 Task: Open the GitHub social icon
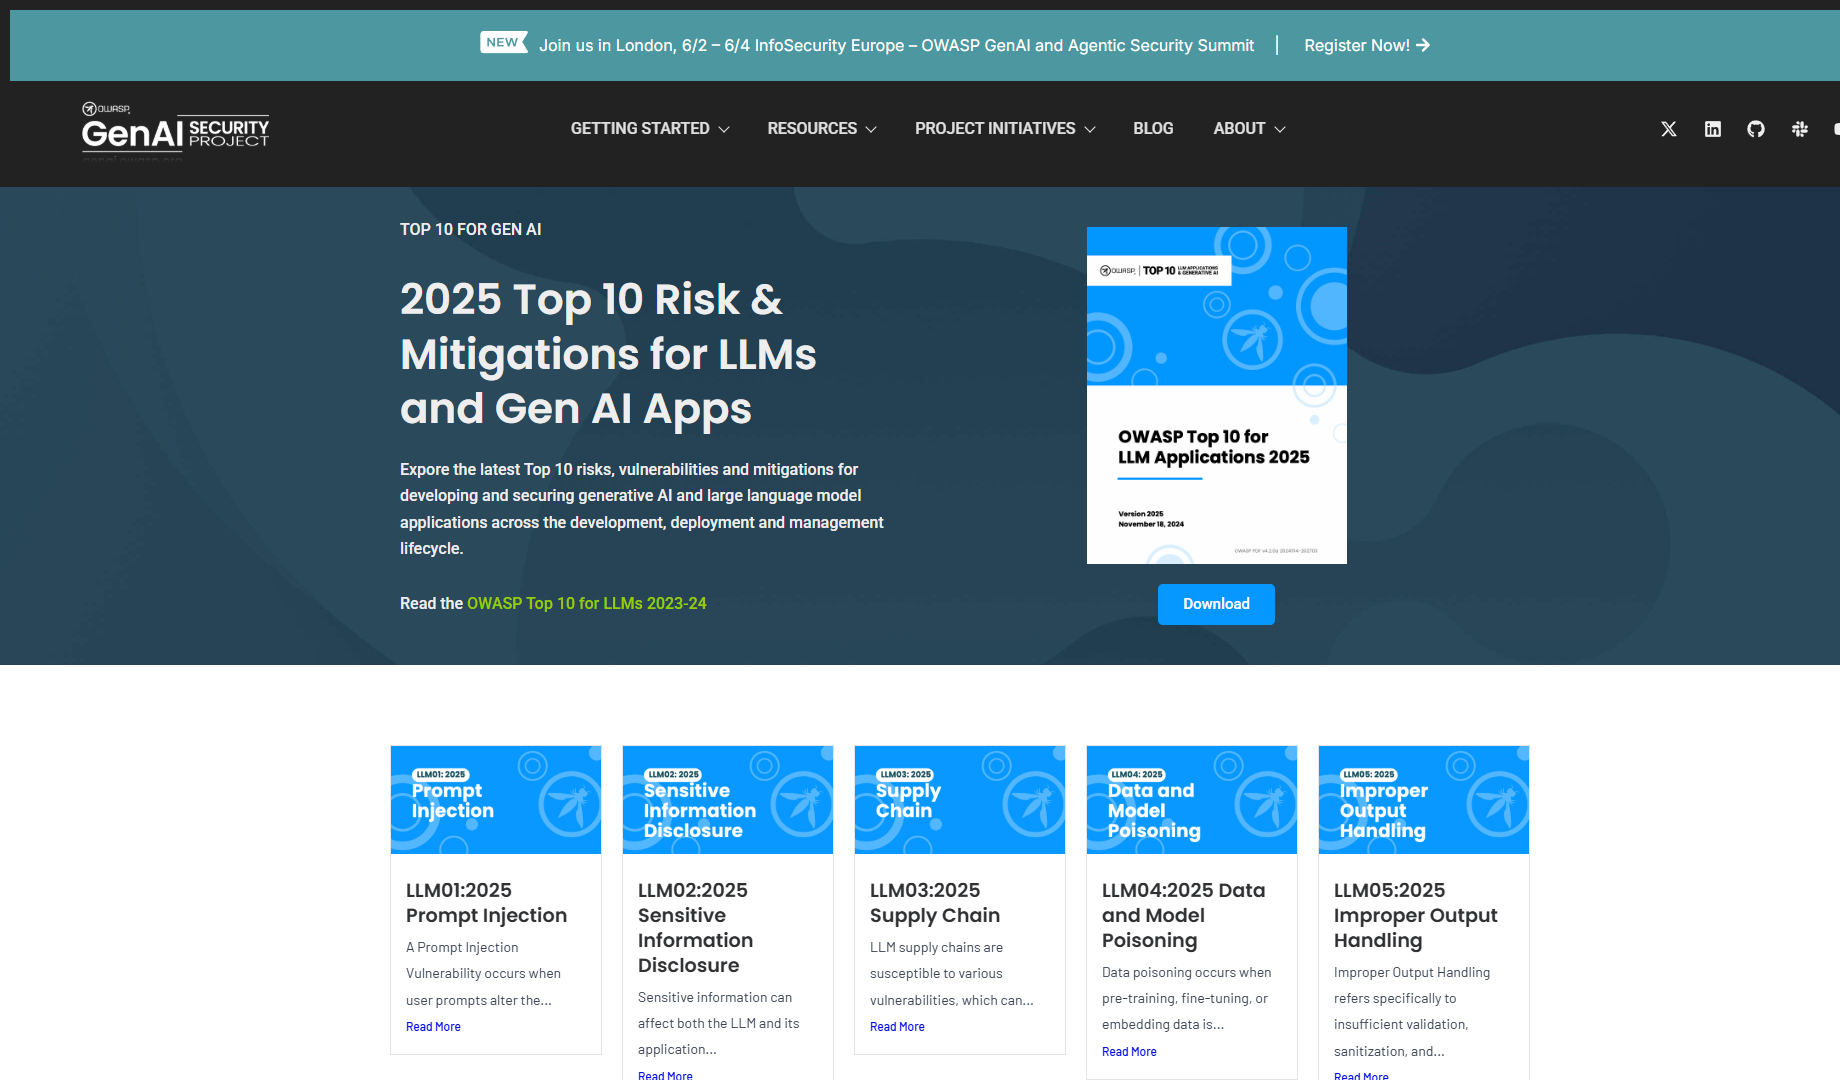click(x=1756, y=129)
